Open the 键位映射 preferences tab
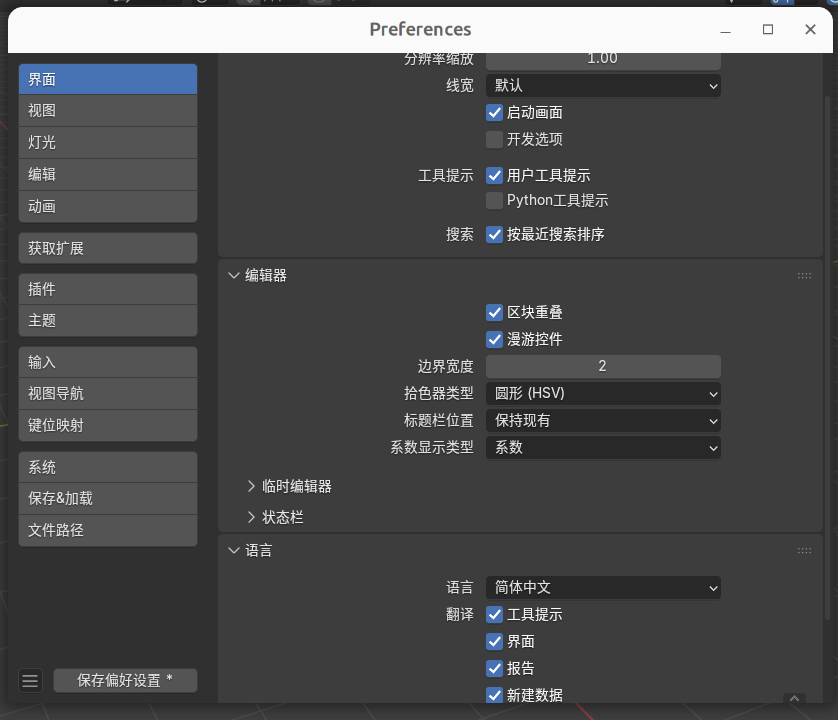Image resolution: width=838 pixels, height=720 pixels. click(108, 425)
